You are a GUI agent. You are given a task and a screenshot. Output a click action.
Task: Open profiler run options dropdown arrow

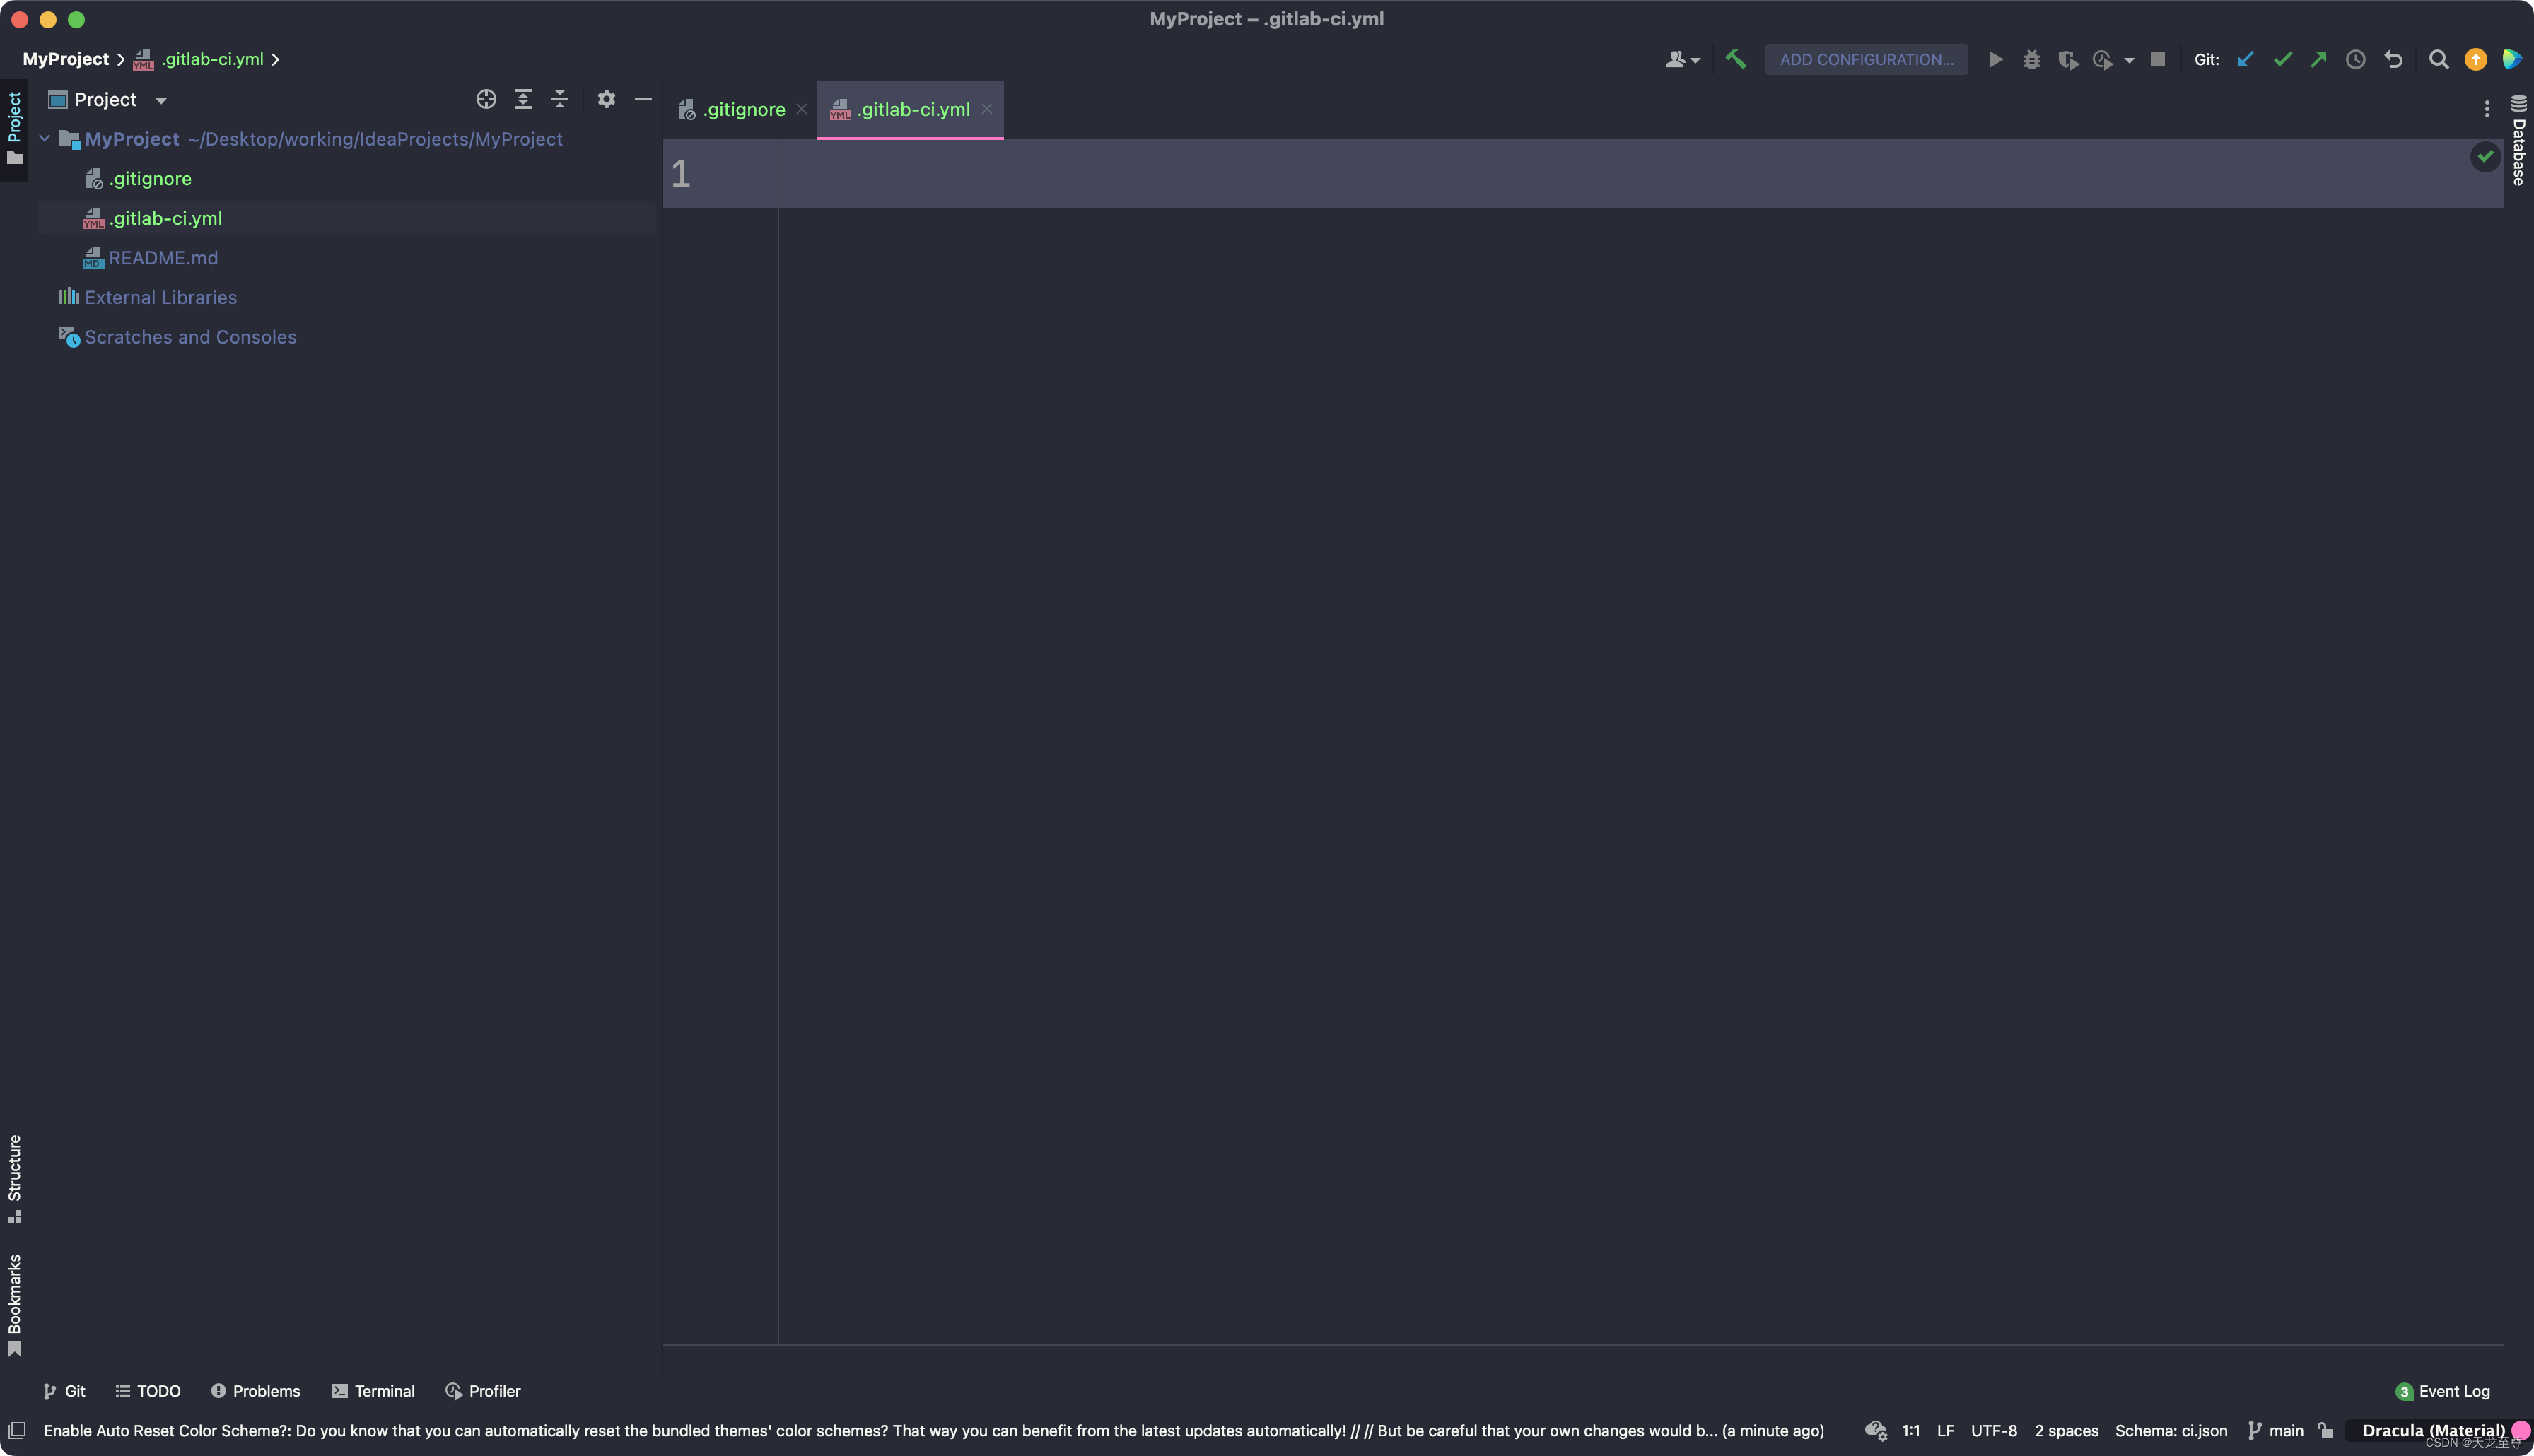pos(2129,60)
